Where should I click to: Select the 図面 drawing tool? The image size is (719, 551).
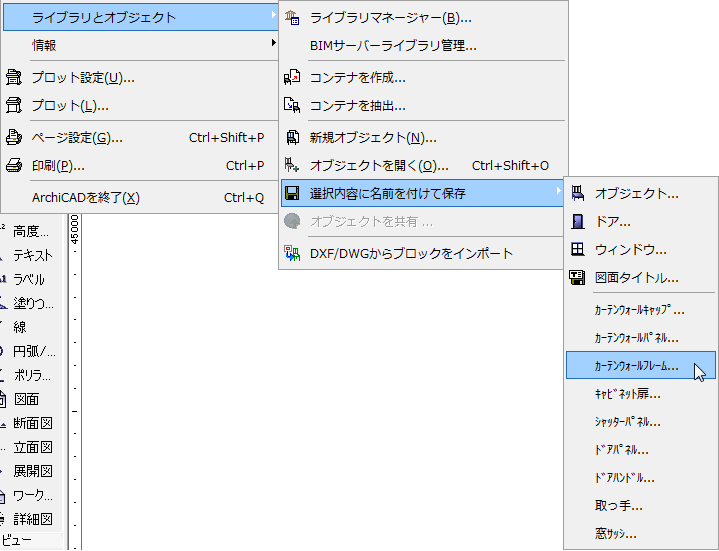(30, 399)
